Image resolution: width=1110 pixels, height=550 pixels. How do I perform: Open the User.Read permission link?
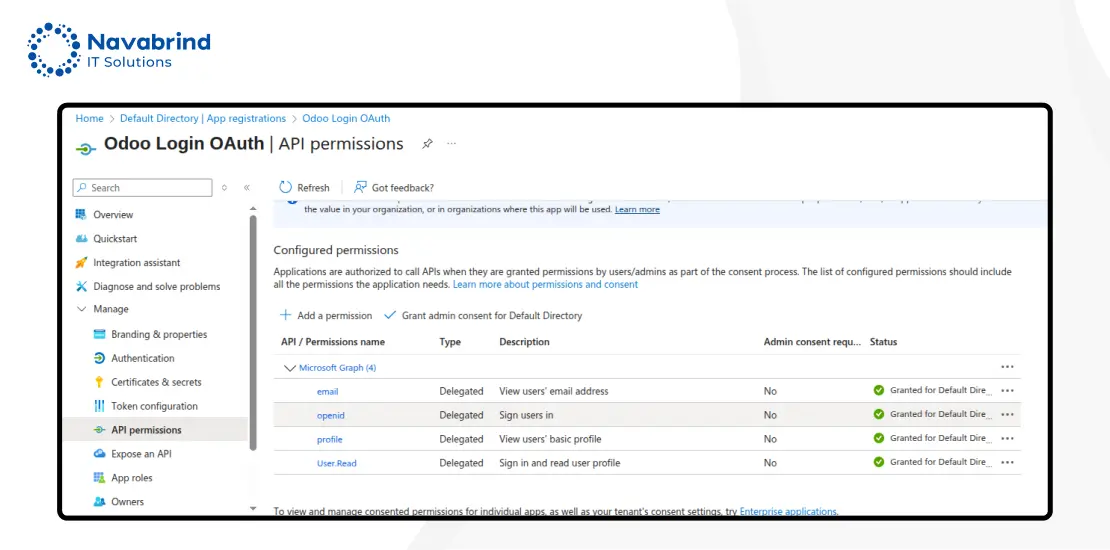coord(337,463)
